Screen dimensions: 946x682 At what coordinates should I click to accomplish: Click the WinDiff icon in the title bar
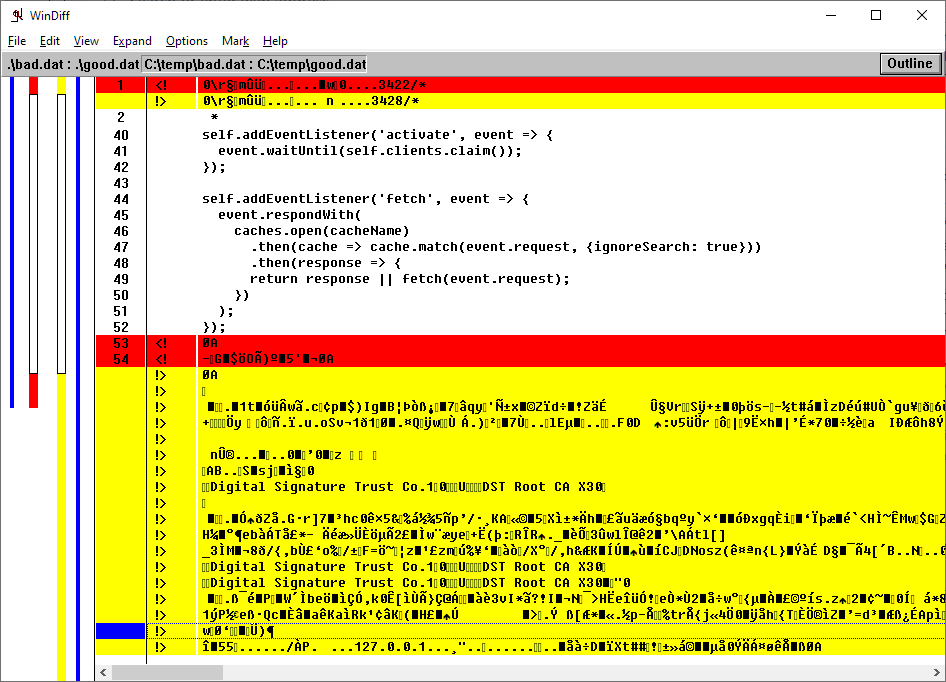17,15
